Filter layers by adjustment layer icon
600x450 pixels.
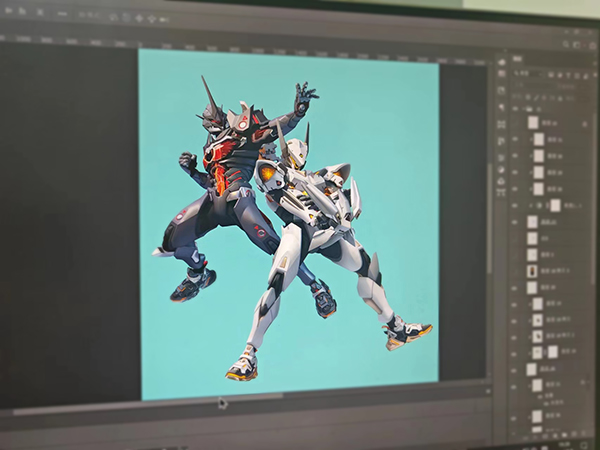559,75
